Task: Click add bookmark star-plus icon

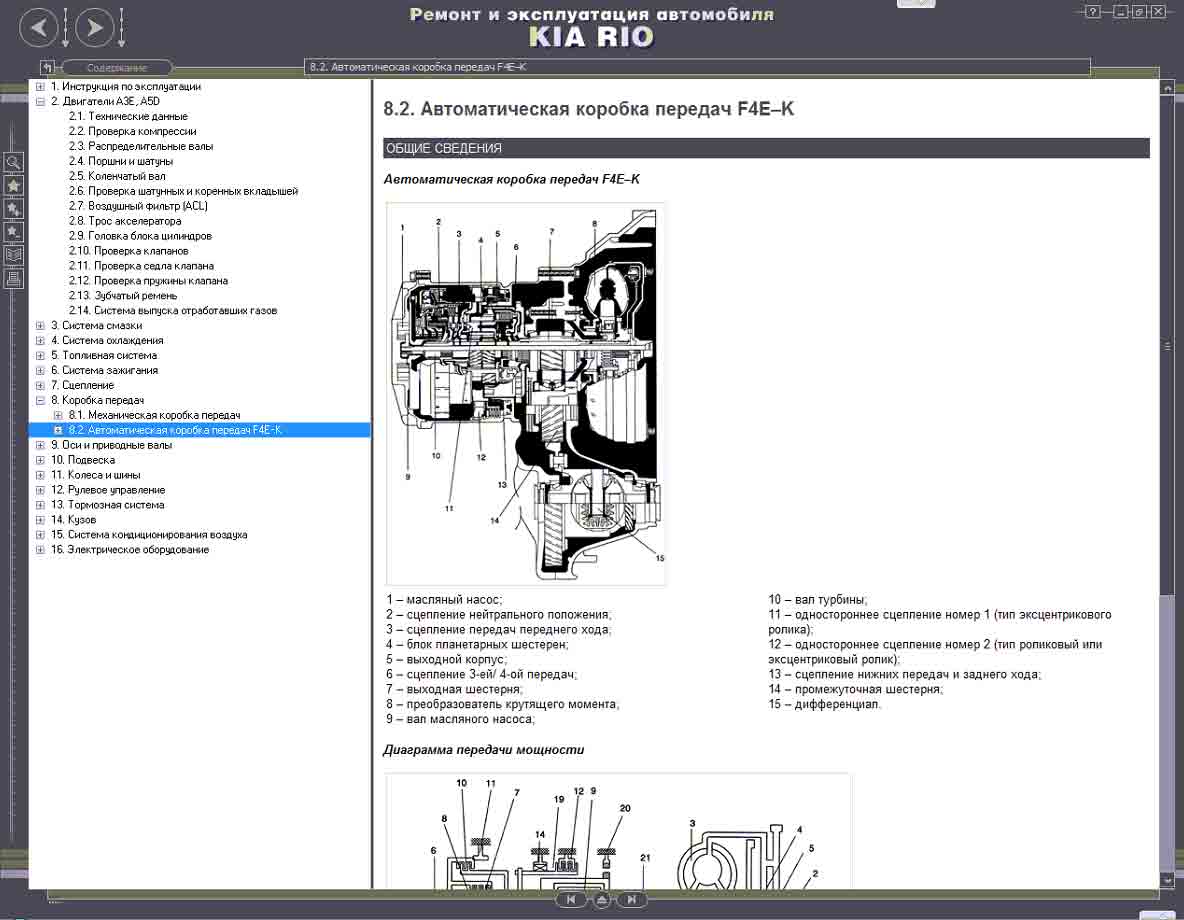Action: 14,209
